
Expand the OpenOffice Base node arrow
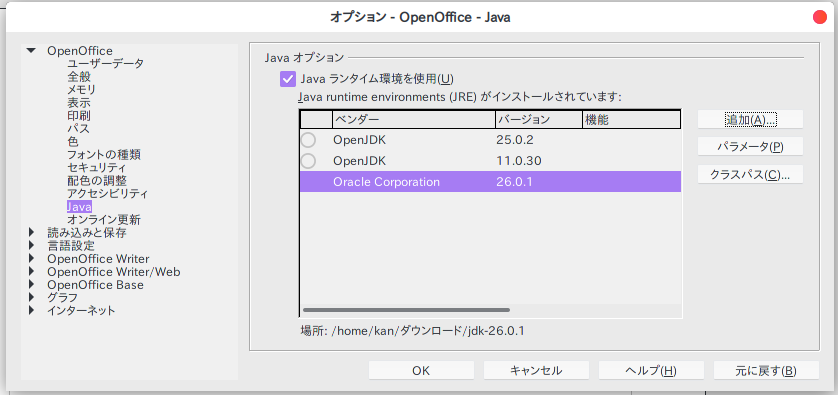point(31,285)
